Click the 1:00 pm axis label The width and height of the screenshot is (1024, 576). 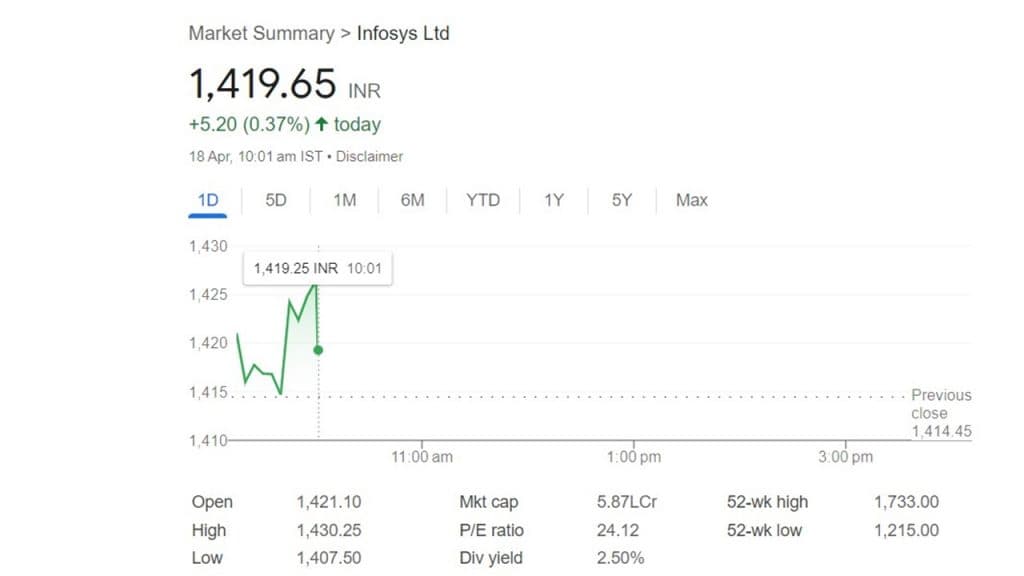pyautogui.click(x=633, y=457)
